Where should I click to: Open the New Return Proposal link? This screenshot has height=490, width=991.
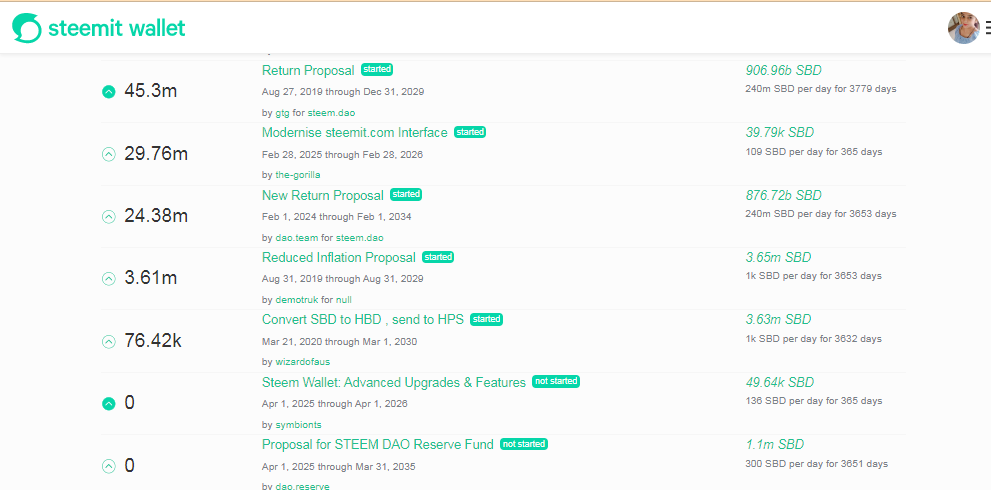point(323,195)
